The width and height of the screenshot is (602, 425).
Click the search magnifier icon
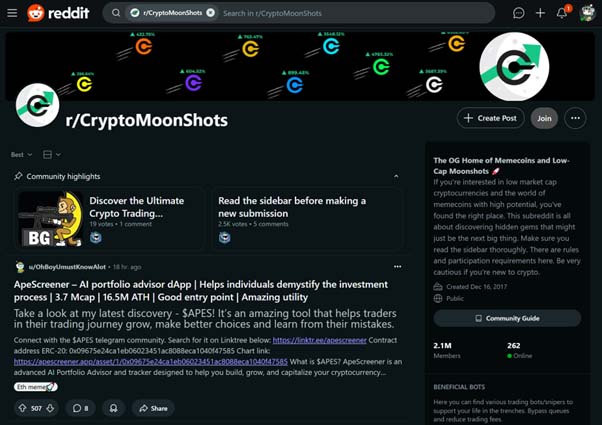[x=116, y=13]
